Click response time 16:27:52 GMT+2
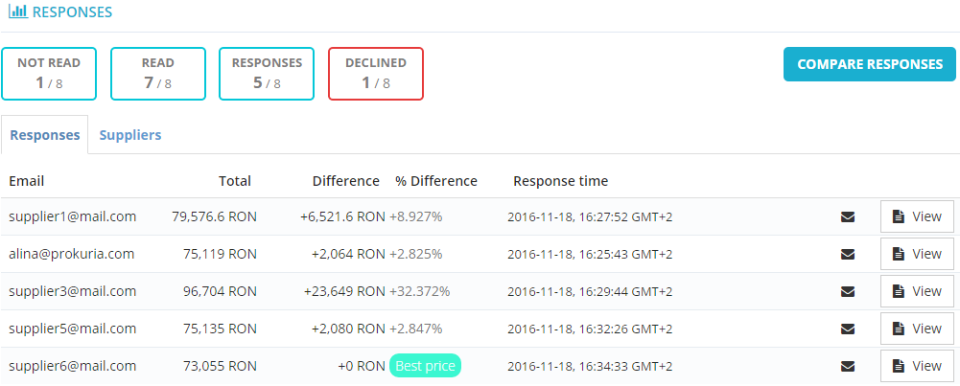 point(590,217)
